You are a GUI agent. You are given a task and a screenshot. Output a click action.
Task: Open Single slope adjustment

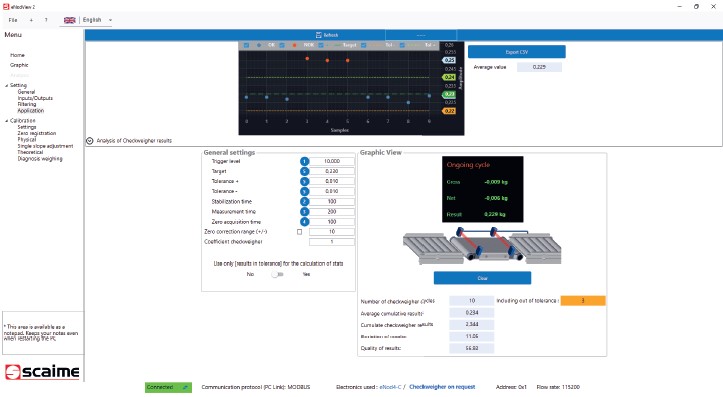pyautogui.click(x=45, y=146)
